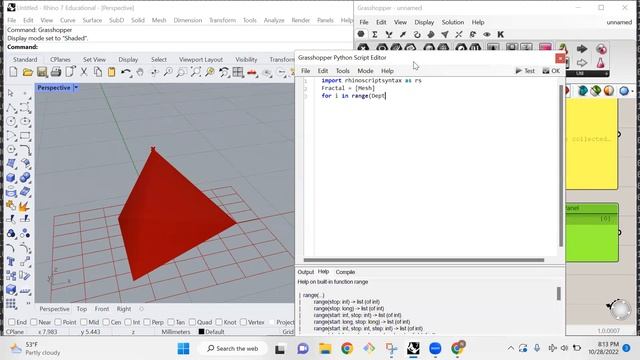Viewport: 640px width, 360px height.
Task: Select the Circle tool in left sidebar
Action: point(11,122)
